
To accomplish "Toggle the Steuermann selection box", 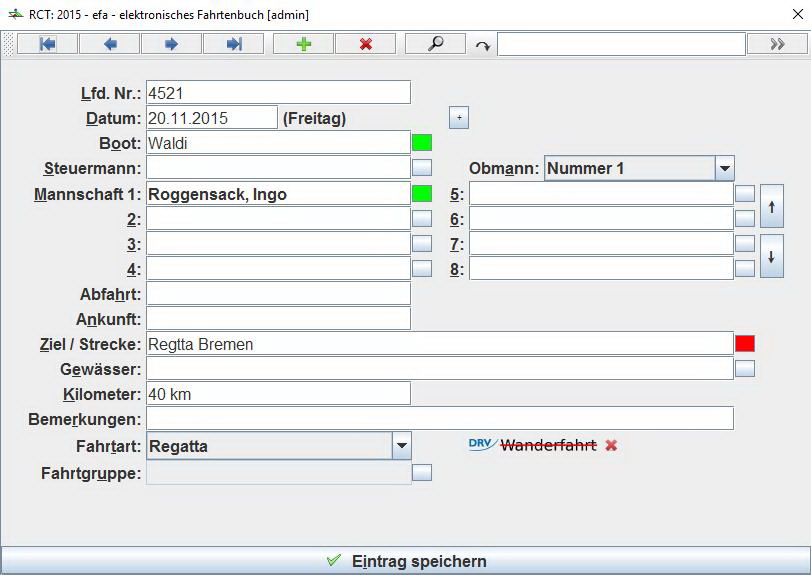I will [x=422, y=168].
